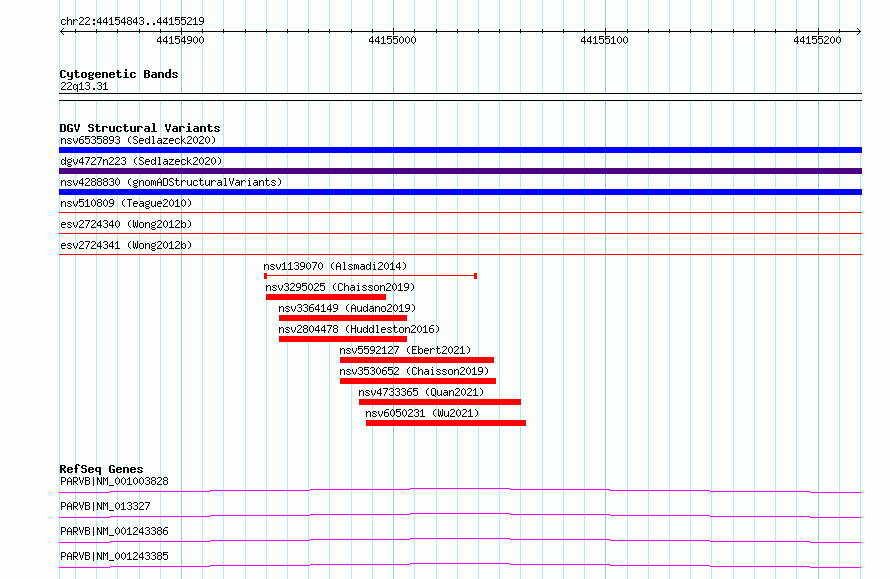Viewport: 890px width, 579px height.
Task: Select the dgv4727n223 (Sedlazeck2020) label
Action: 141,161
